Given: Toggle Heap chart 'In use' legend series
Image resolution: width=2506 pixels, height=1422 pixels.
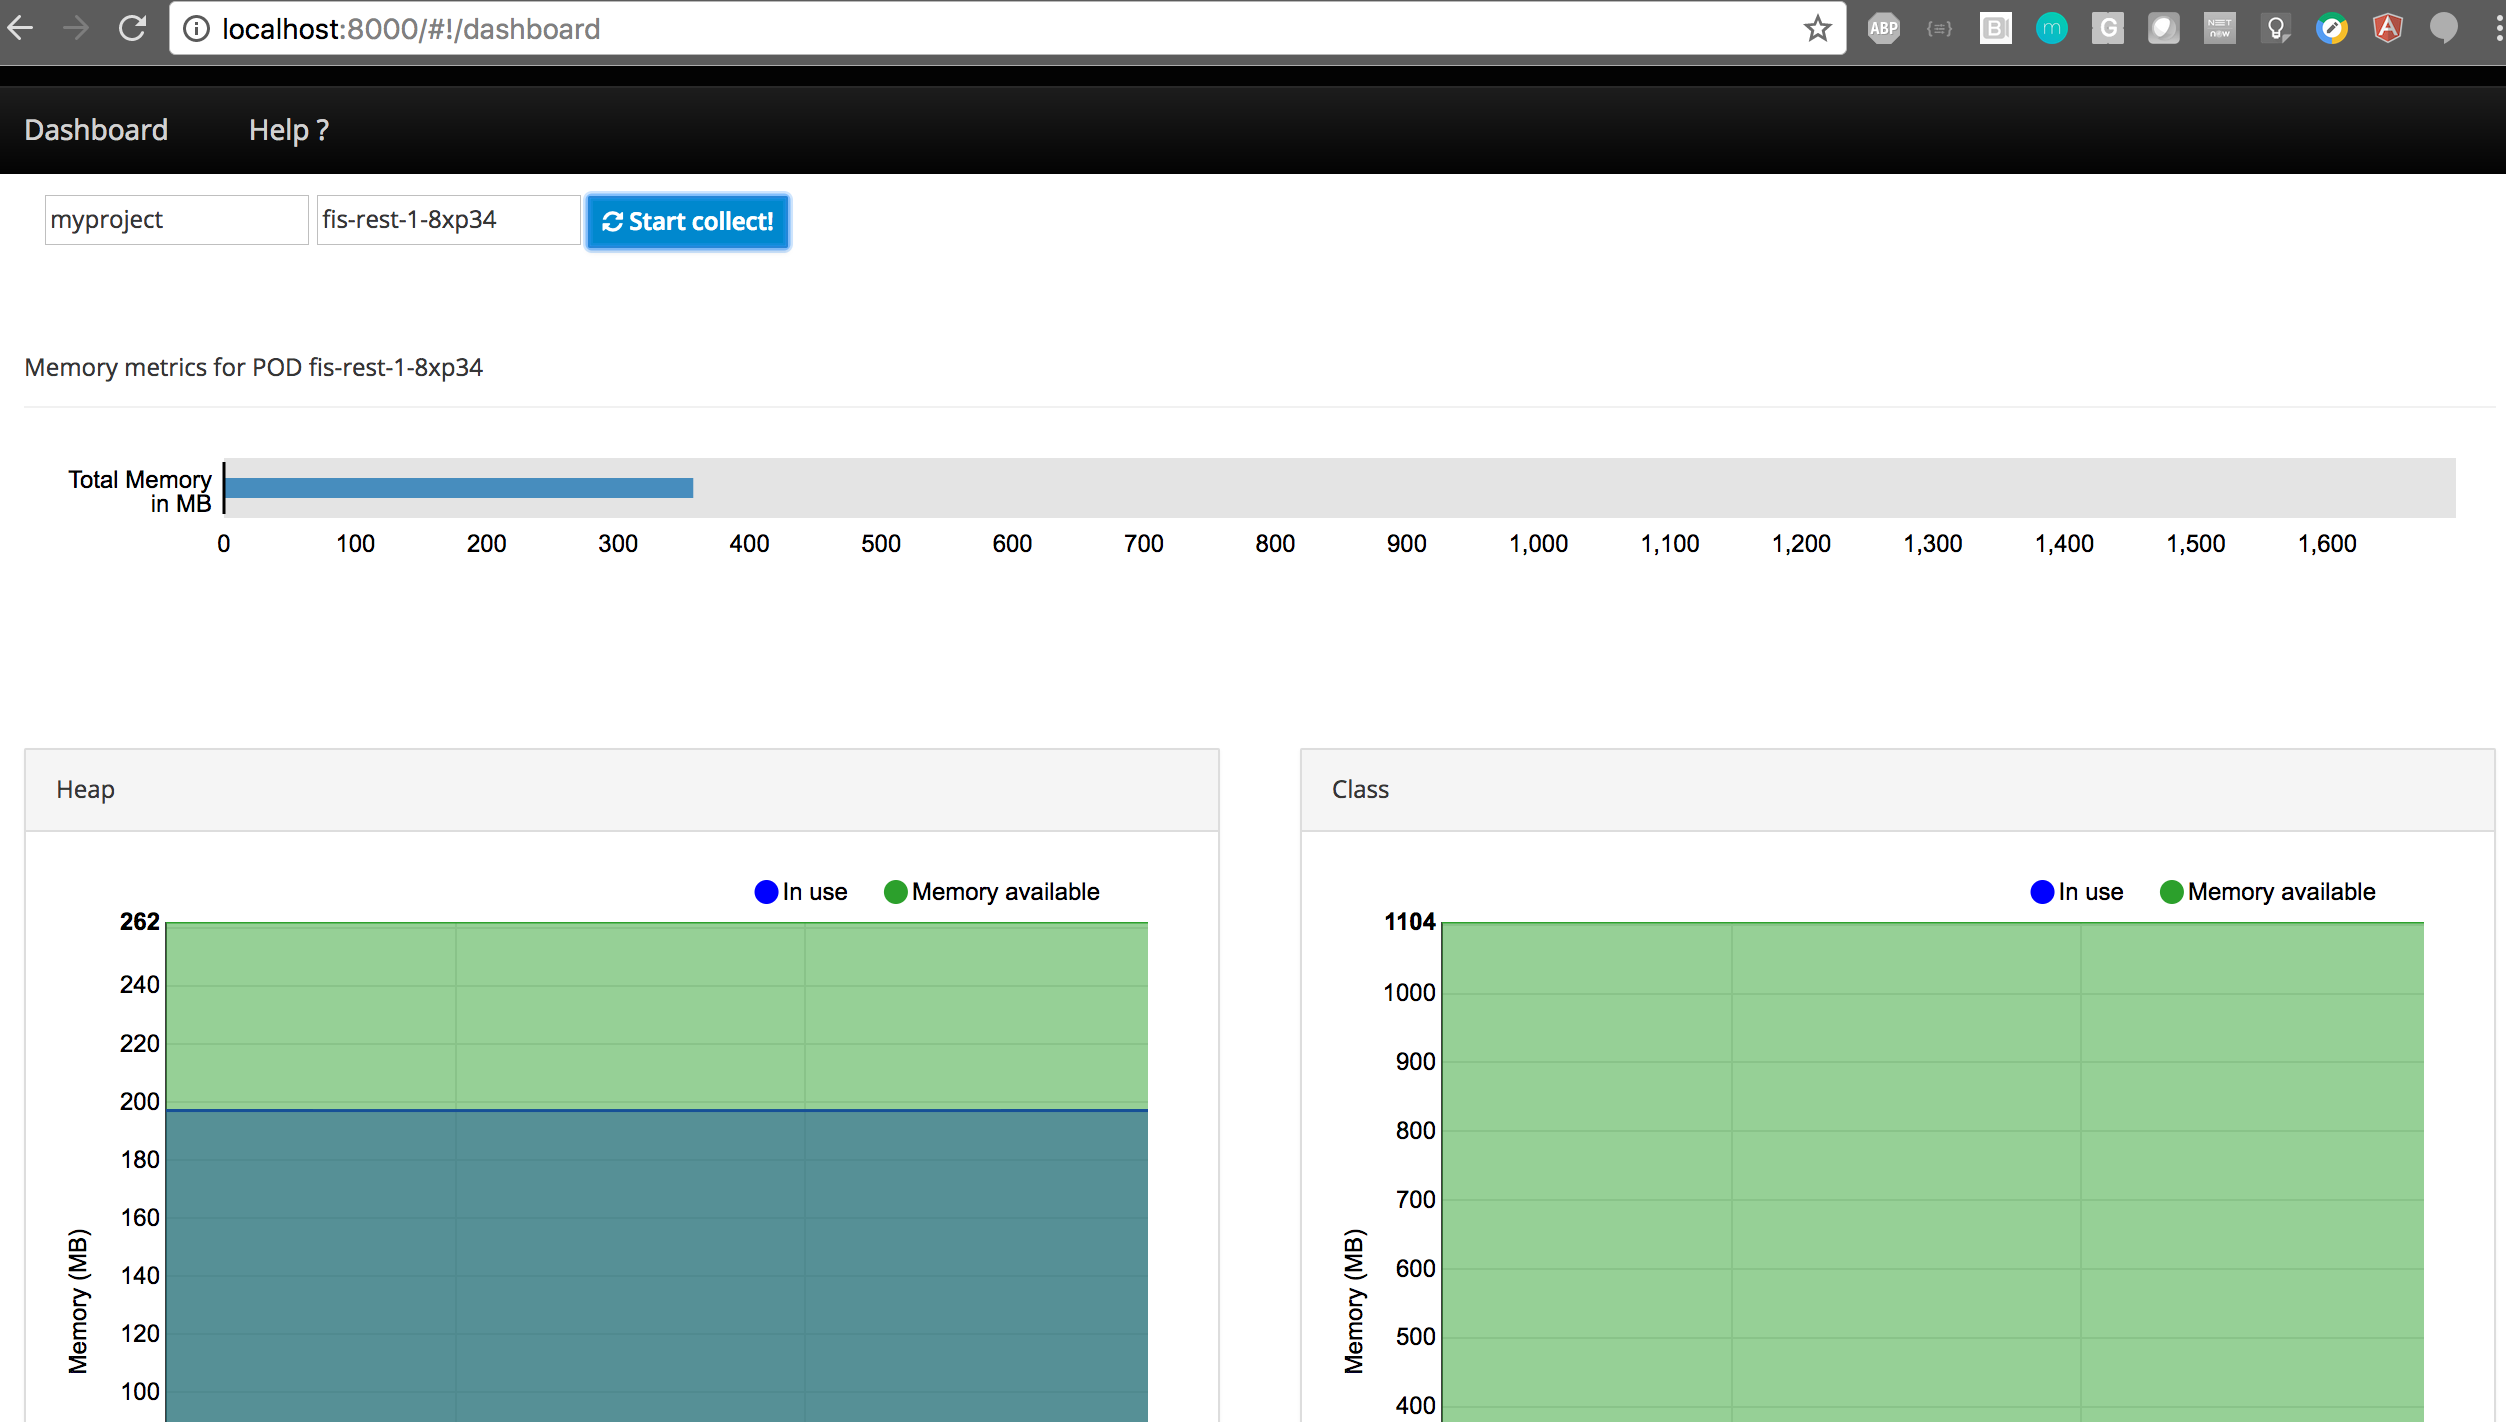Looking at the screenshot, I should (801, 891).
